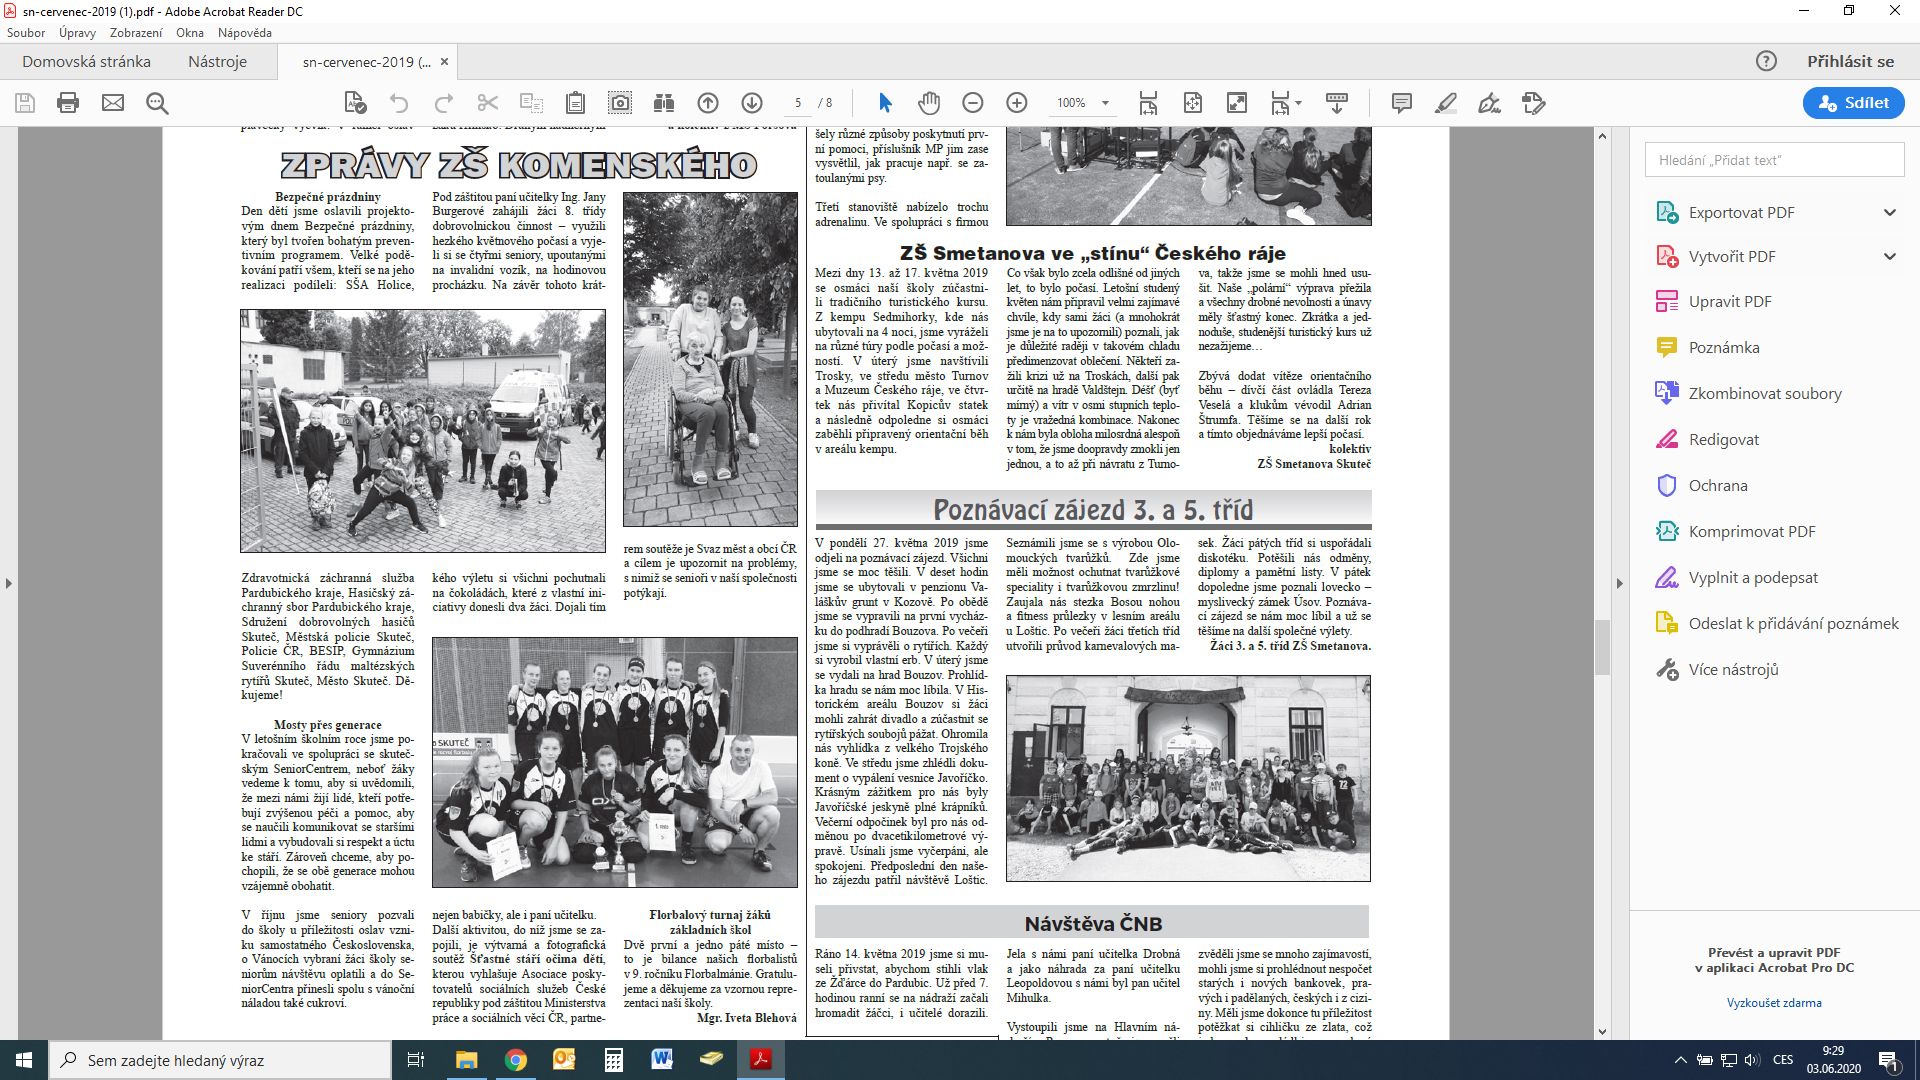Open the Úpravy menu
Screen dimensions: 1920x1080
pos(77,33)
